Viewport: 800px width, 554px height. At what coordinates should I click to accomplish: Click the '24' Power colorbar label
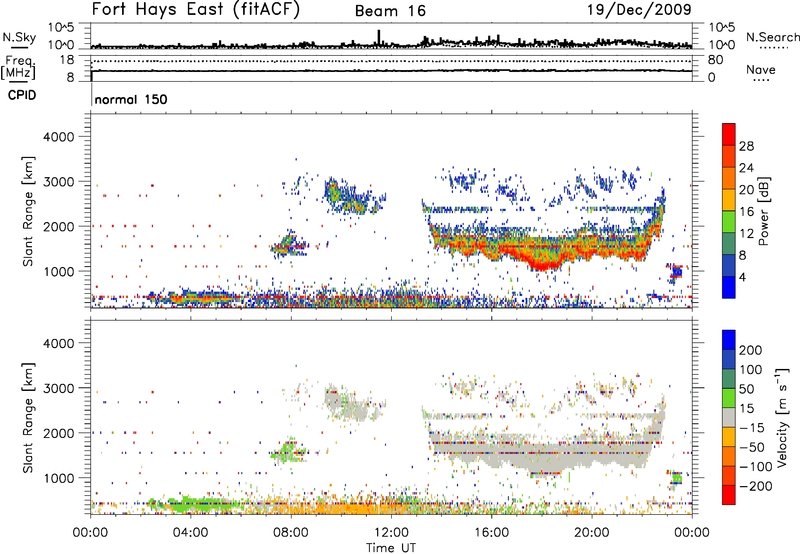tap(746, 168)
